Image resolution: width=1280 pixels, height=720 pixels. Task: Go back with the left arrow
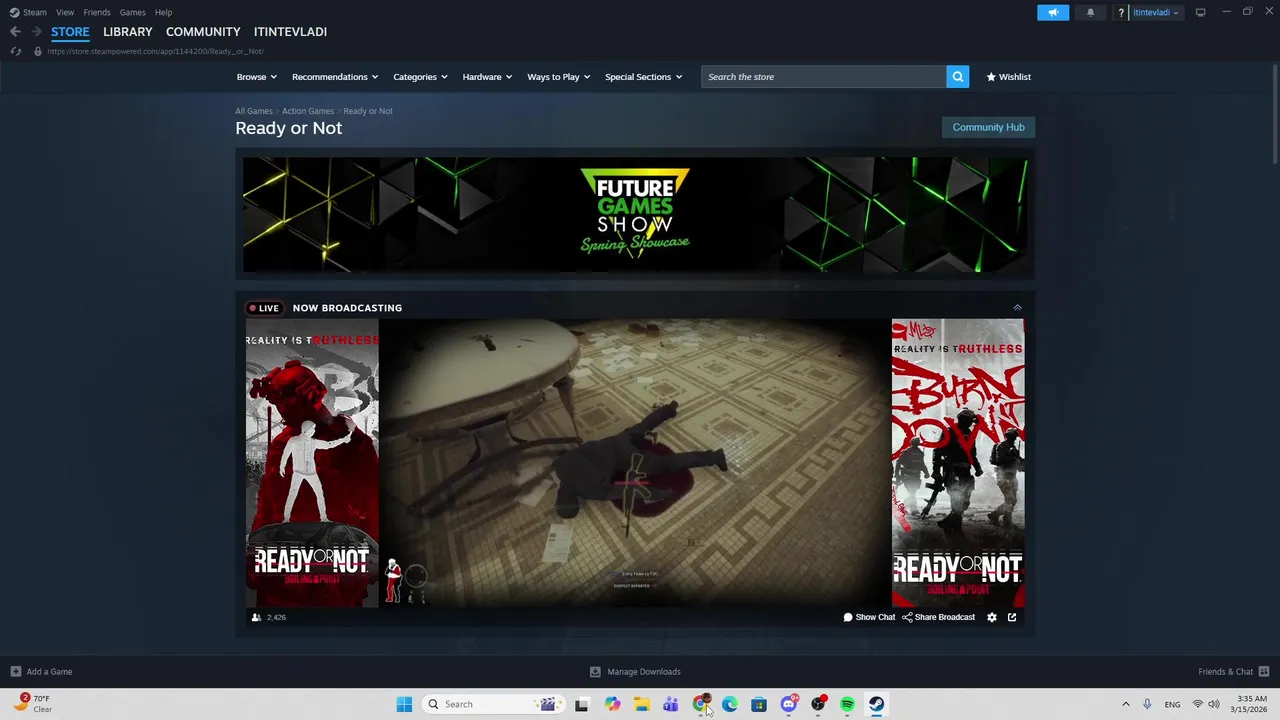click(x=15, y=32)
